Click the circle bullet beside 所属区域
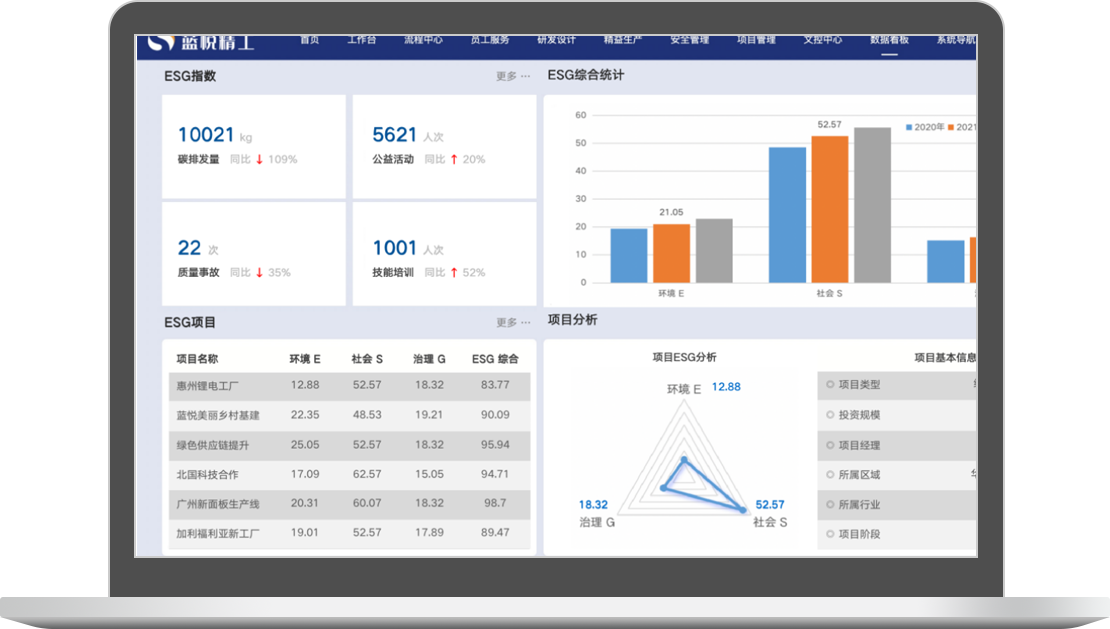1110x629 pixels. [829, 475]
